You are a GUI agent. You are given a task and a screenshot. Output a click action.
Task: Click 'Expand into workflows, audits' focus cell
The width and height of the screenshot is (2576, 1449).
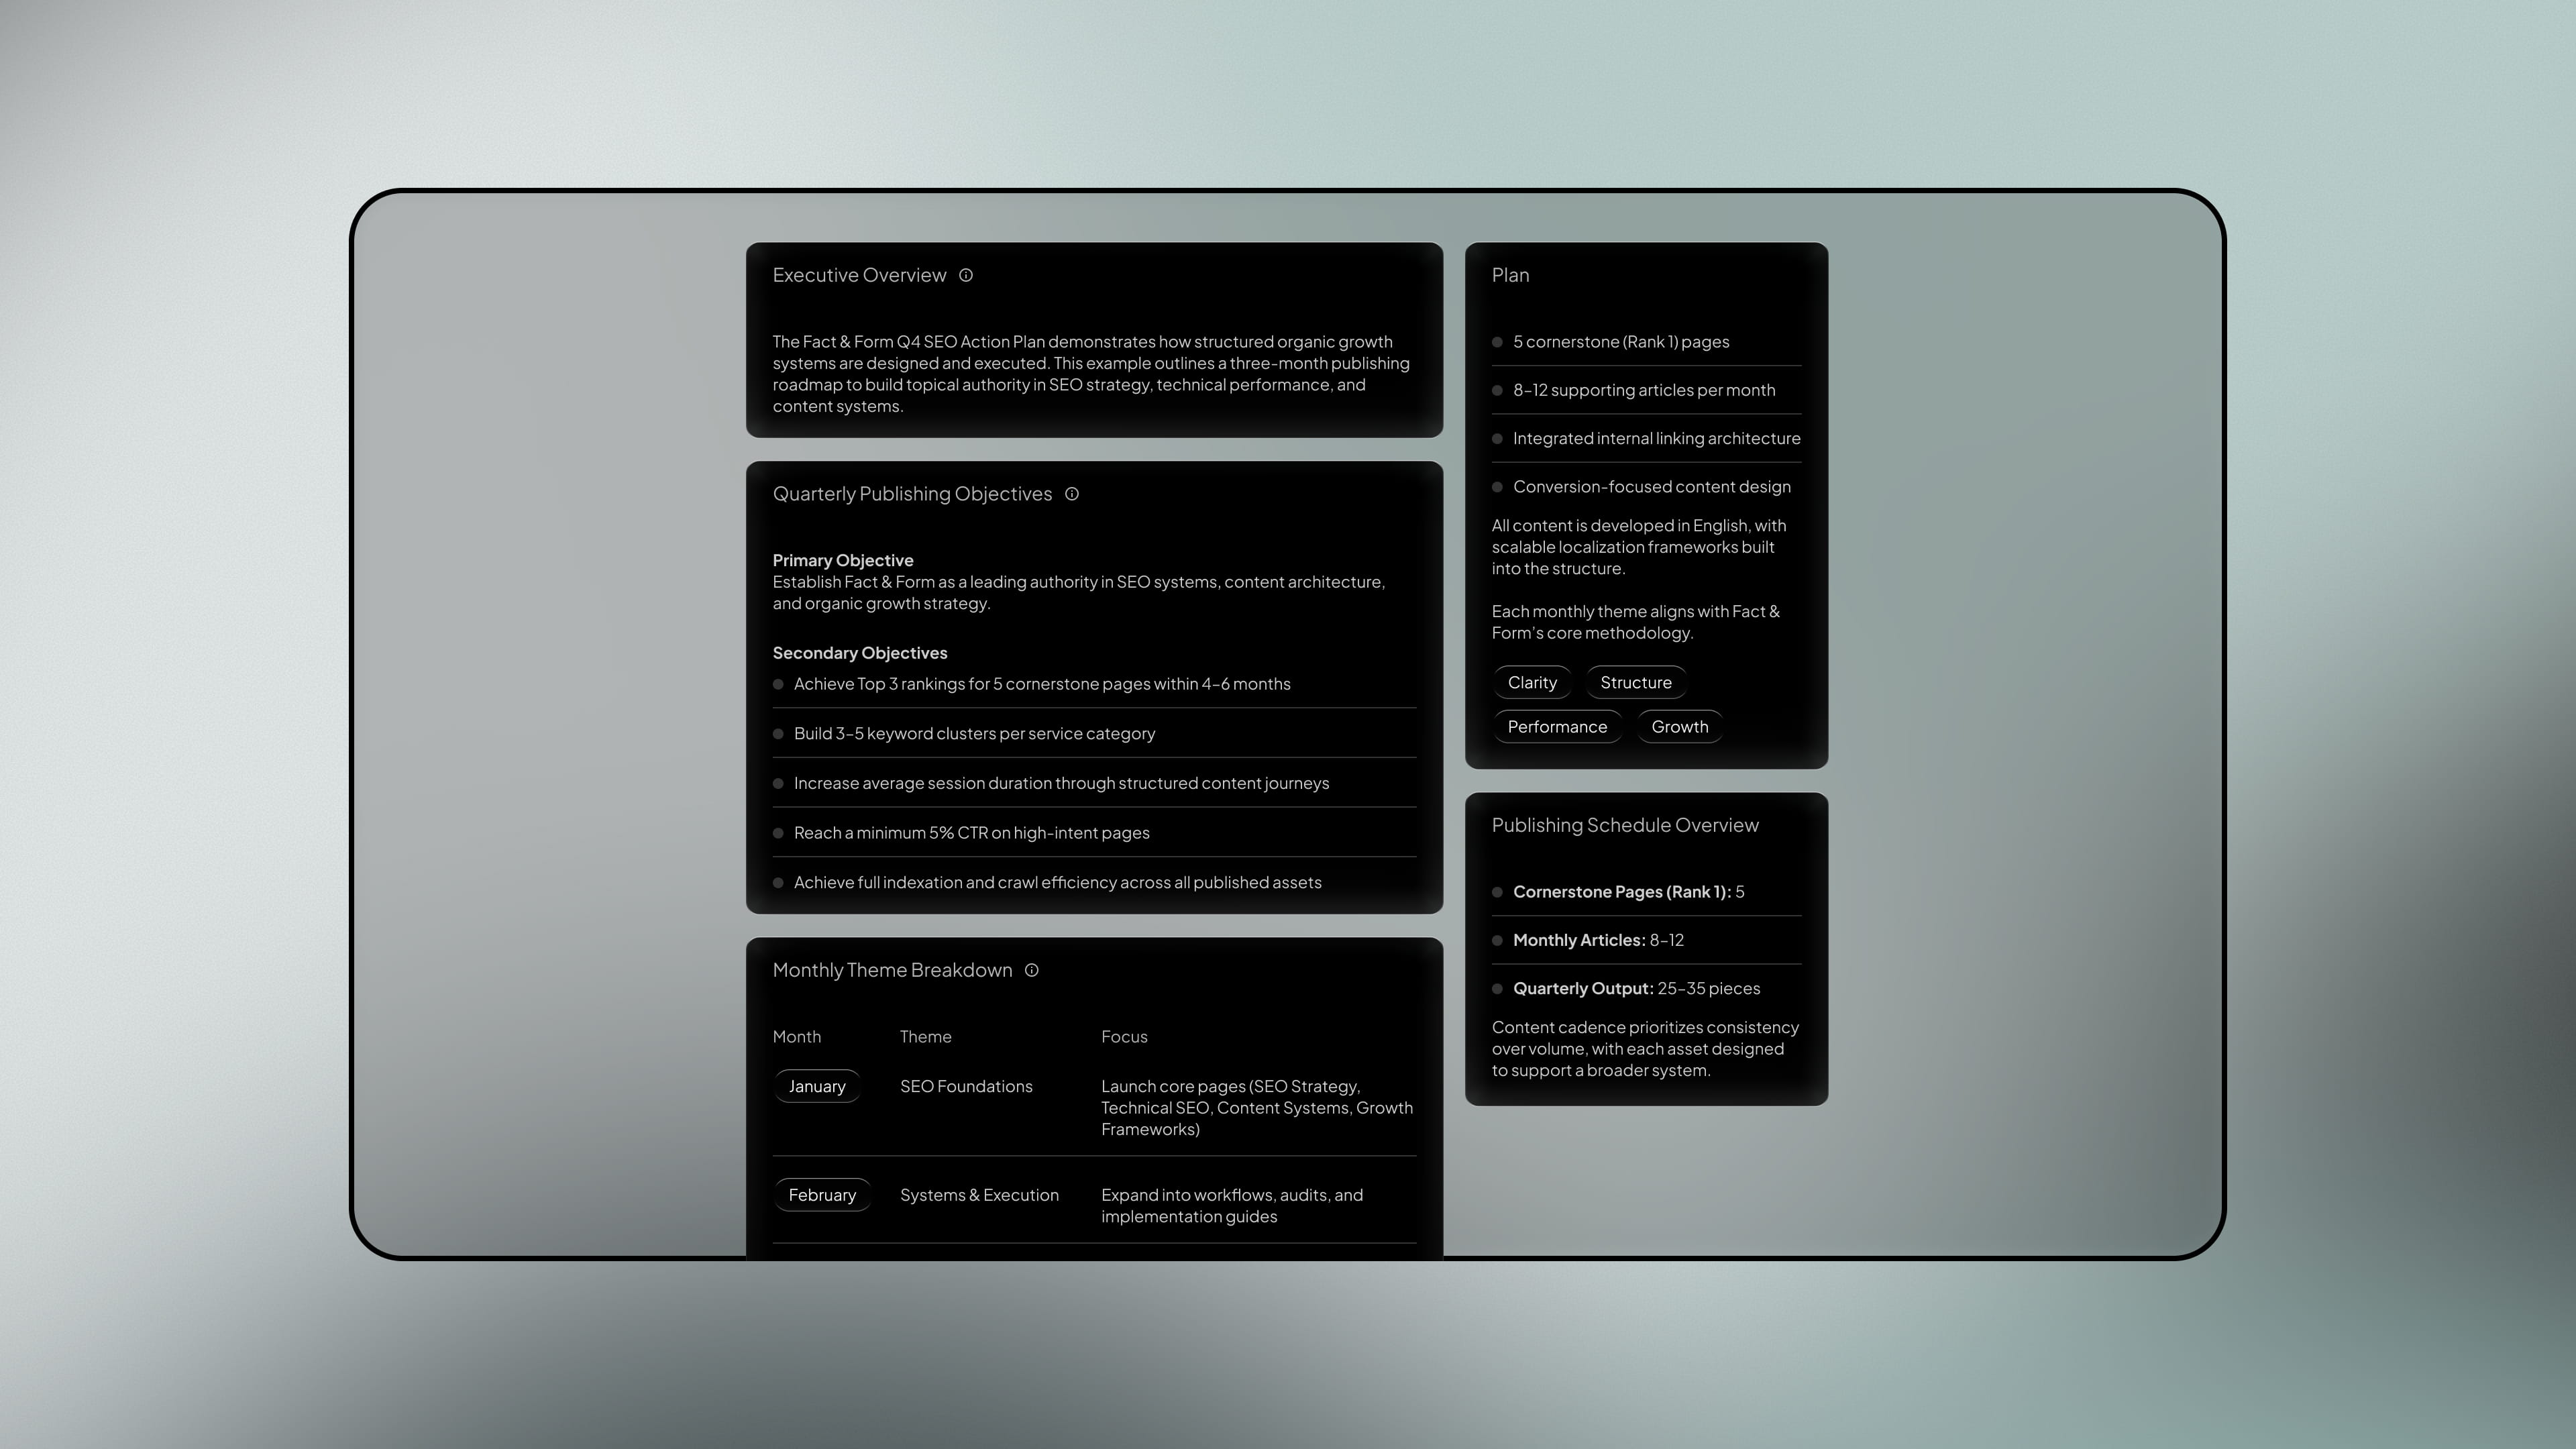click(x=1232, y=1206)
